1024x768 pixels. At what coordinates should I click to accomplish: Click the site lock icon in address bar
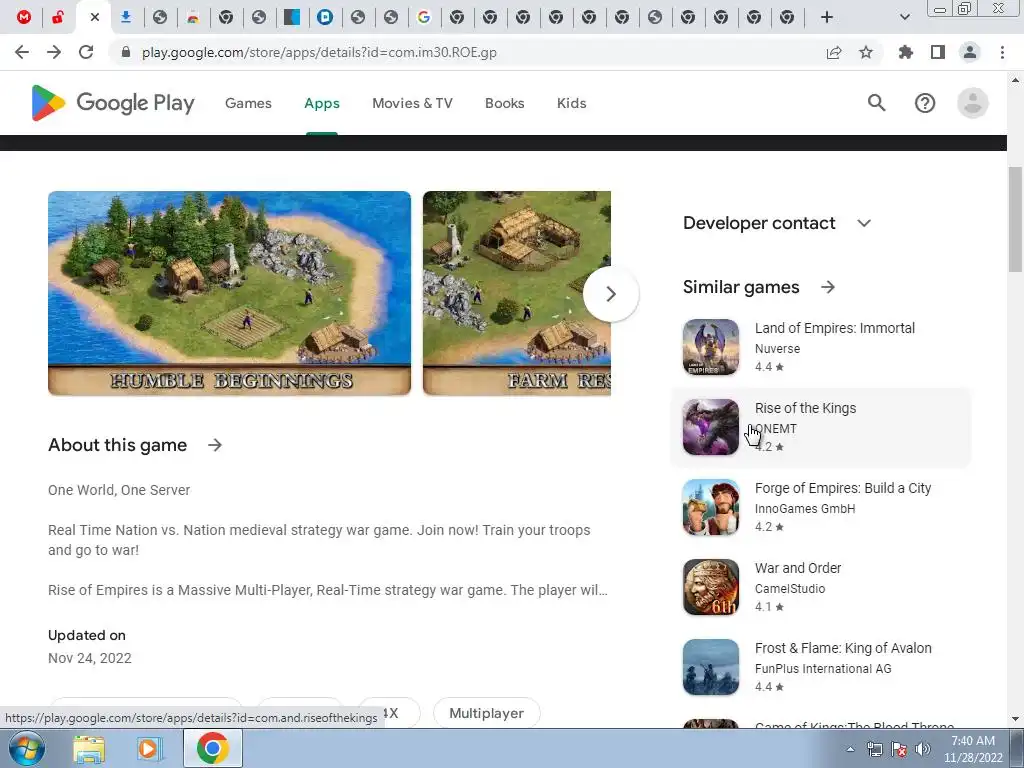(126, 52)
